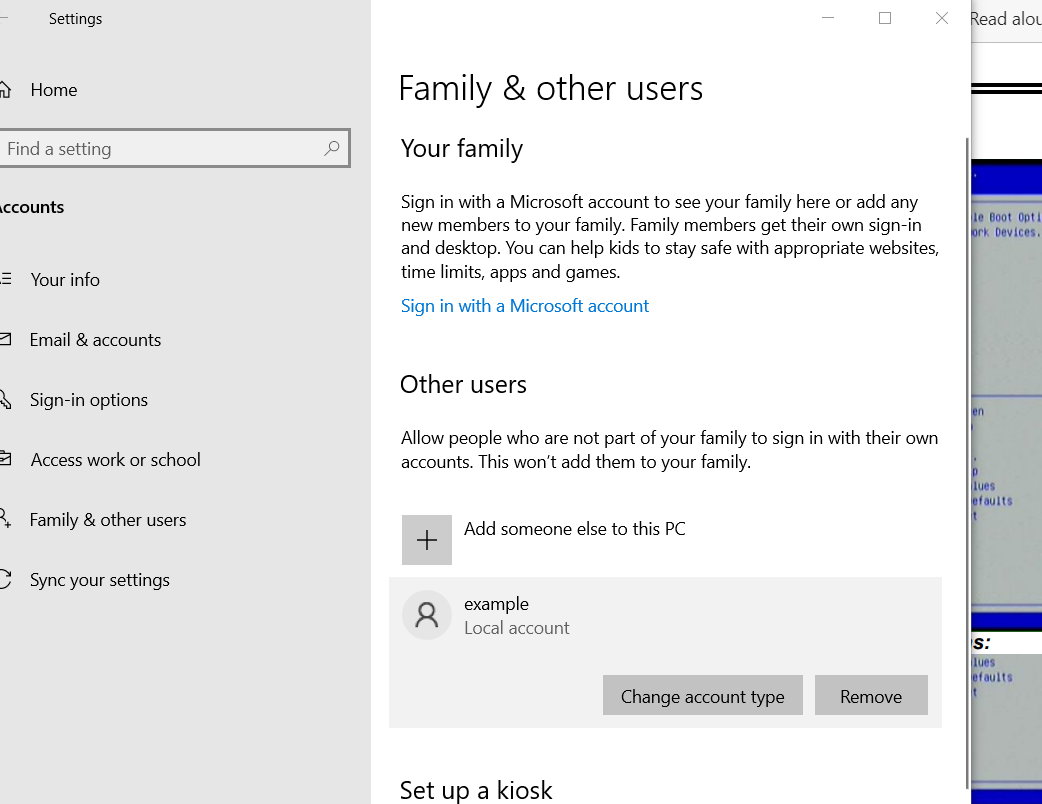Viewport: 1042px width, 804px height.
Task: Click the Home icon in sidebar
Action: 5,90
